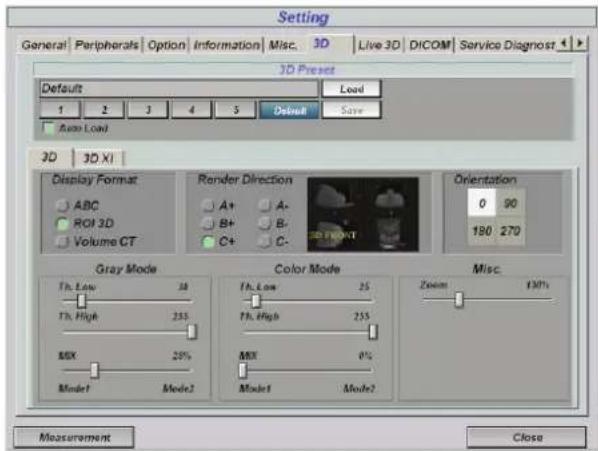Select render direction B-
This screenshot has width=598, height=451.
[264, 224]
